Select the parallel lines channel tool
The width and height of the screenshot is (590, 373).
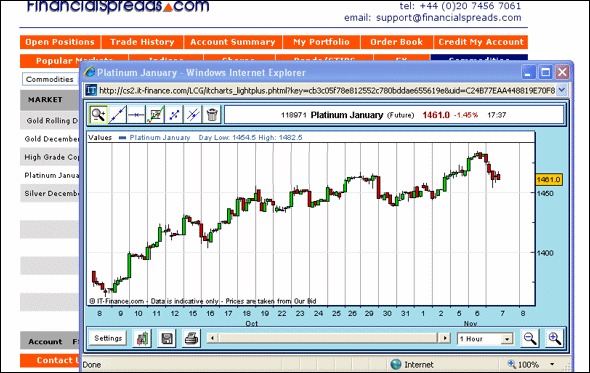click(193, 114)
